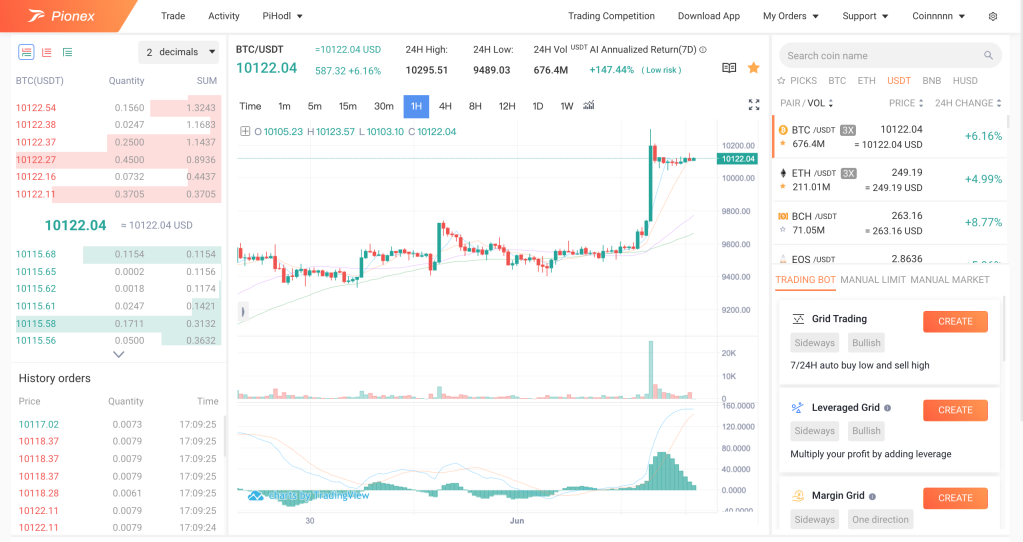This screenshot has width=1023, height=542.
Task: Show only buy orders in order book
Action: [x=67, y=52]
